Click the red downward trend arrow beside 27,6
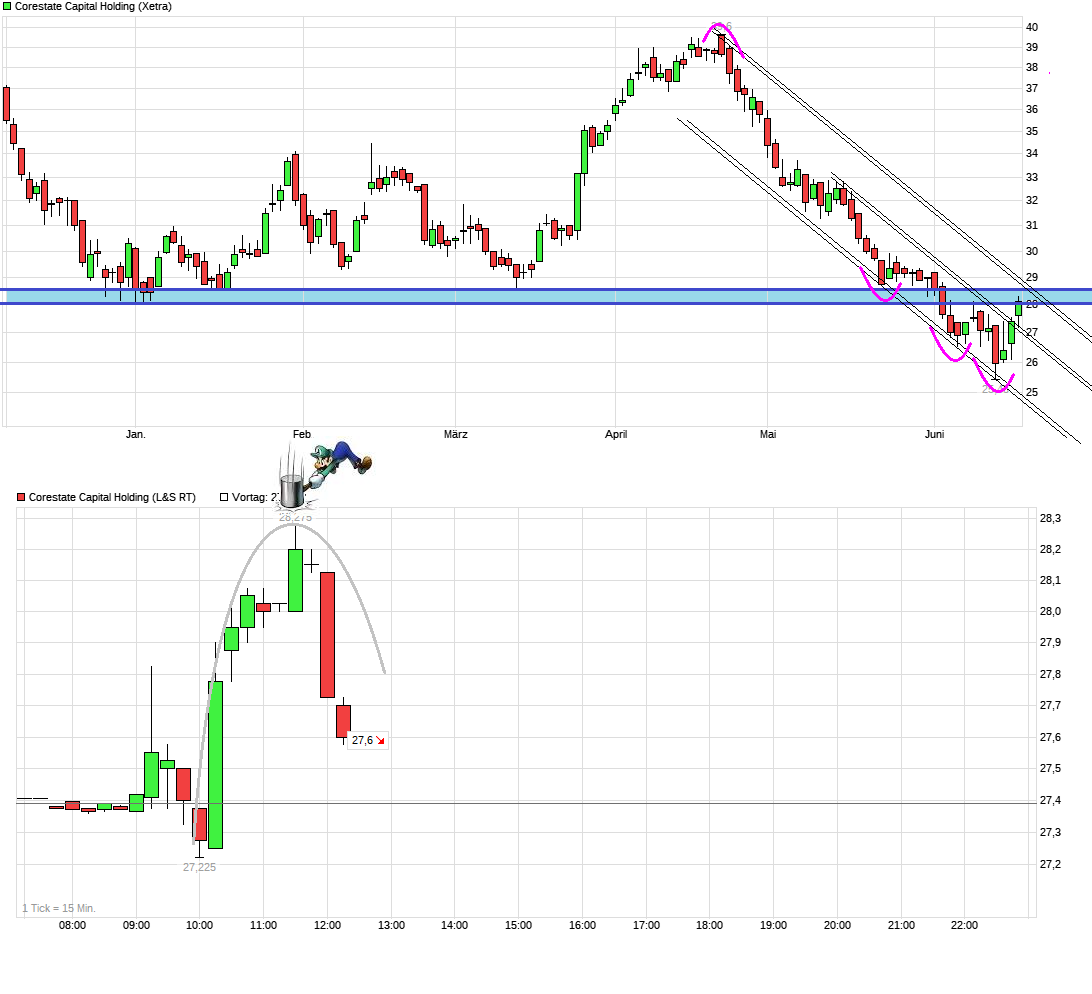 378,740
